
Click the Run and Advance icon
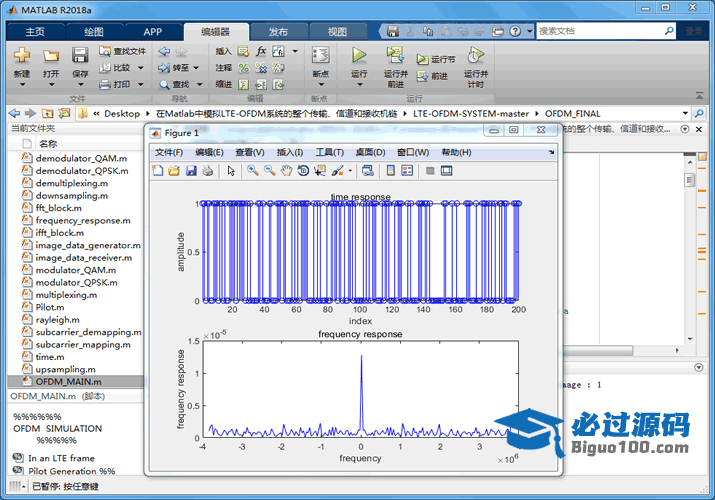pos(395,55)
